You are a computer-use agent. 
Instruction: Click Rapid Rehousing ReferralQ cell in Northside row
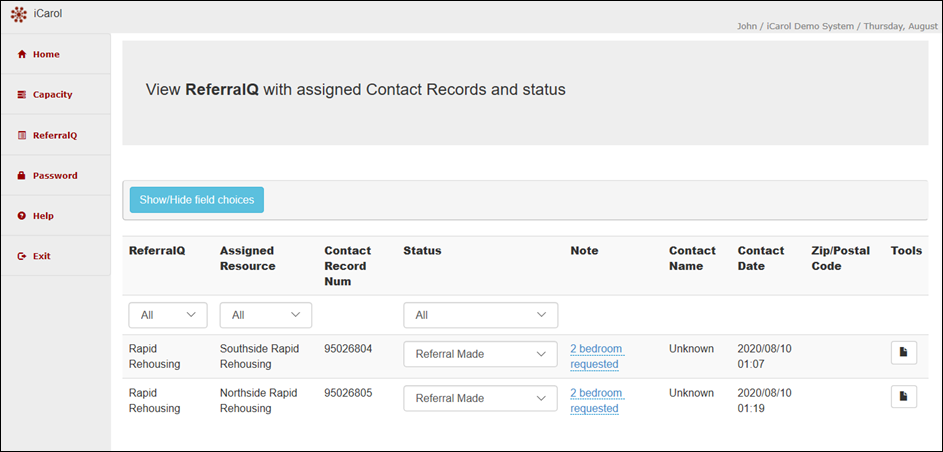click(x=155, y=401)
